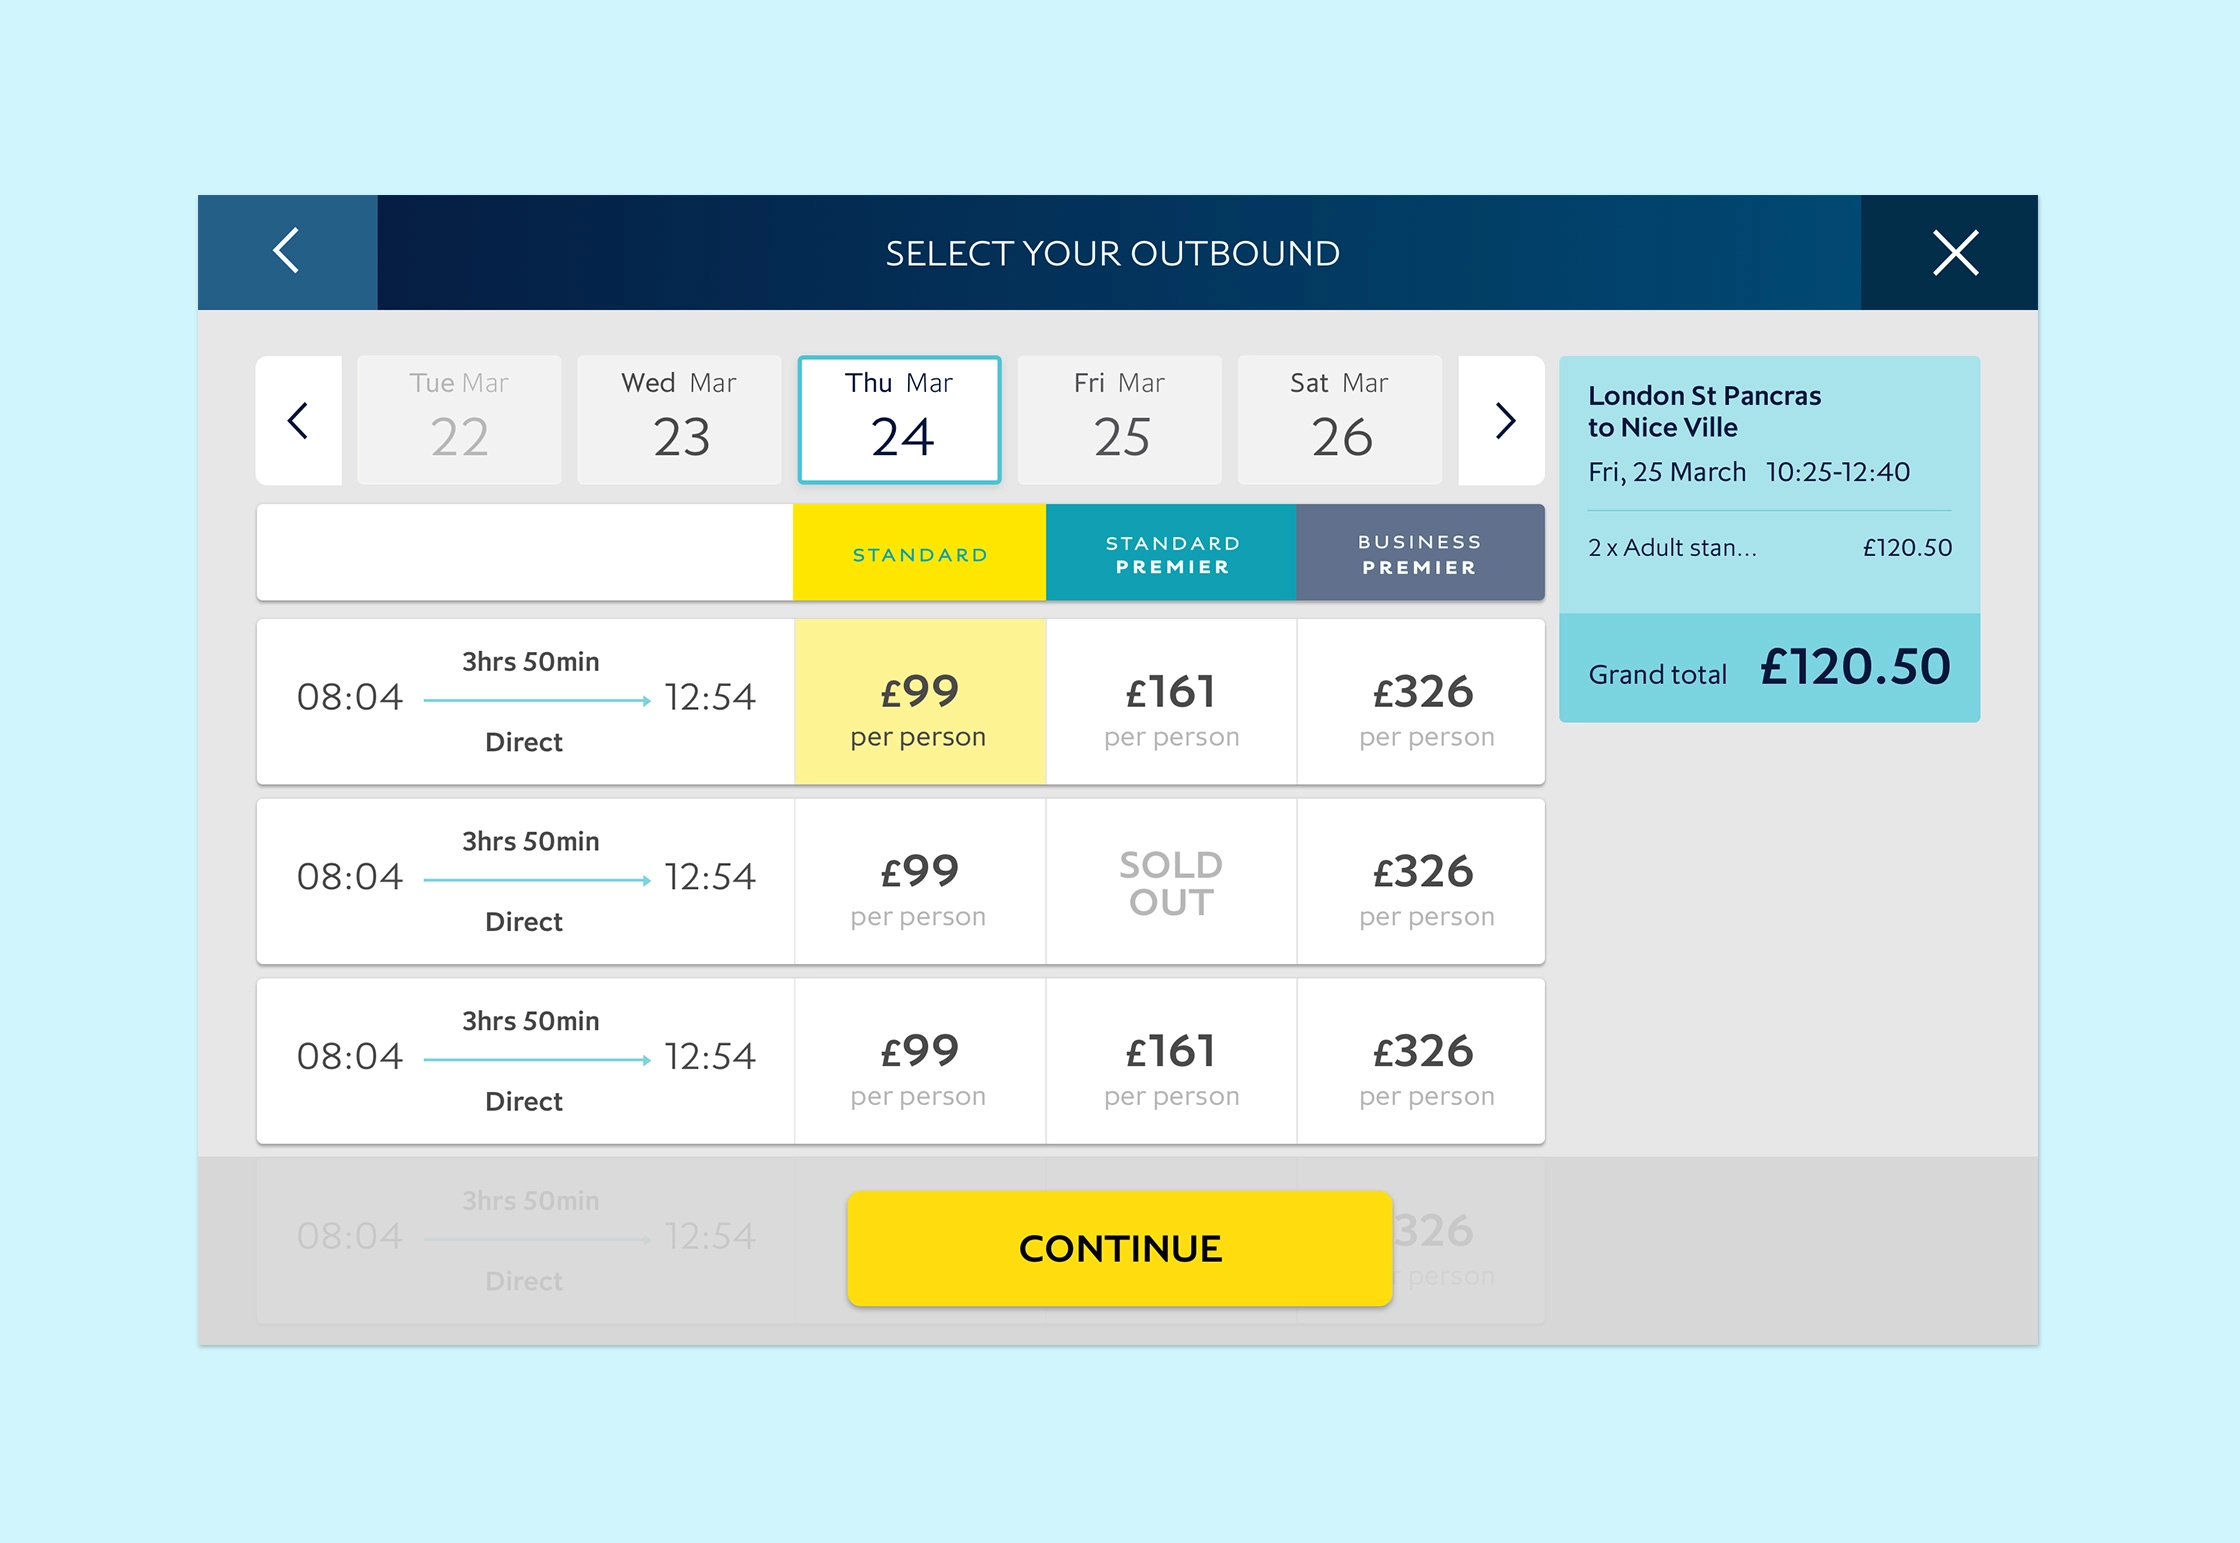The image size is (2240, 1543).
Task: Select the highlighted £99 fare in first row
Action: 919,702
